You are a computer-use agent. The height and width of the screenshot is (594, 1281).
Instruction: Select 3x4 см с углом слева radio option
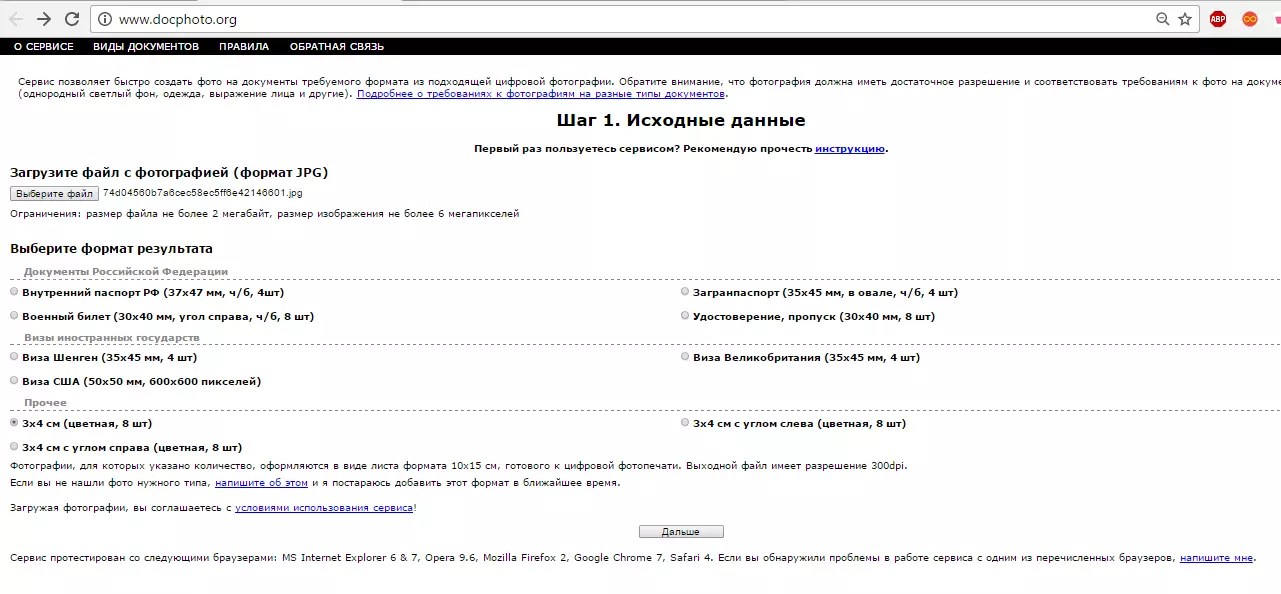[x=685, y=423]
